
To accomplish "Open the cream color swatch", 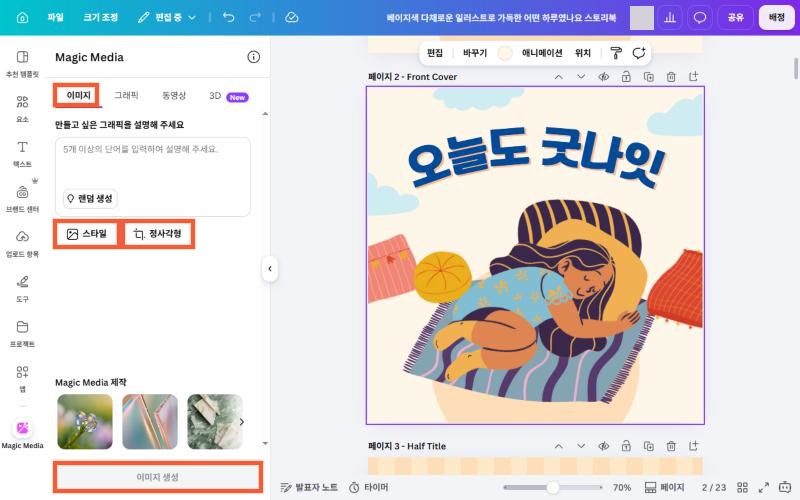I will coord(505,53).
